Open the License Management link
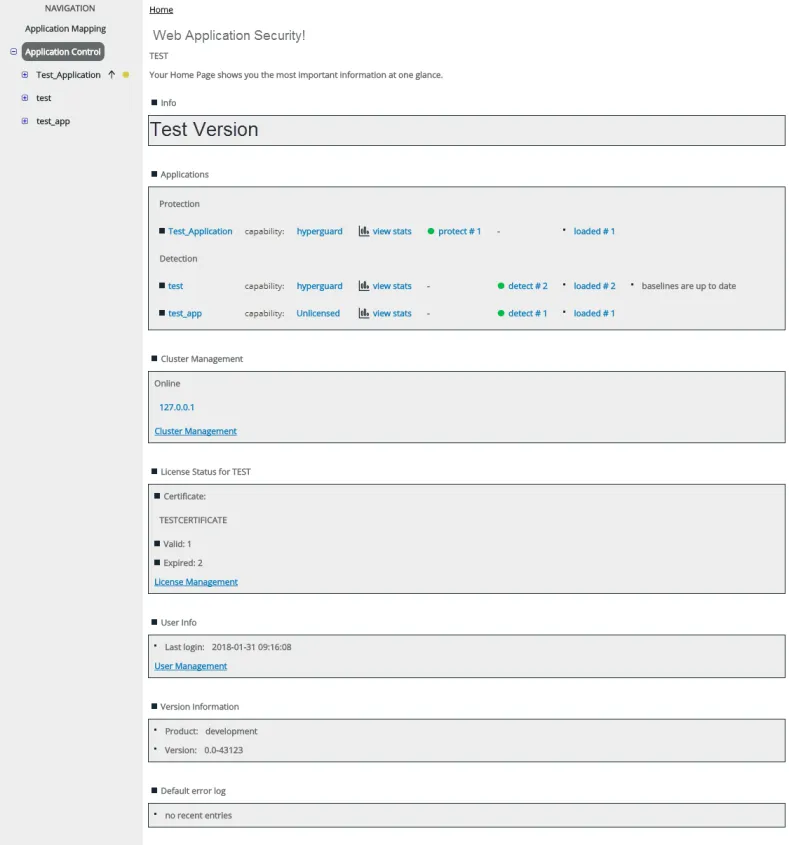The image size is (789, 845). (196, 582)
